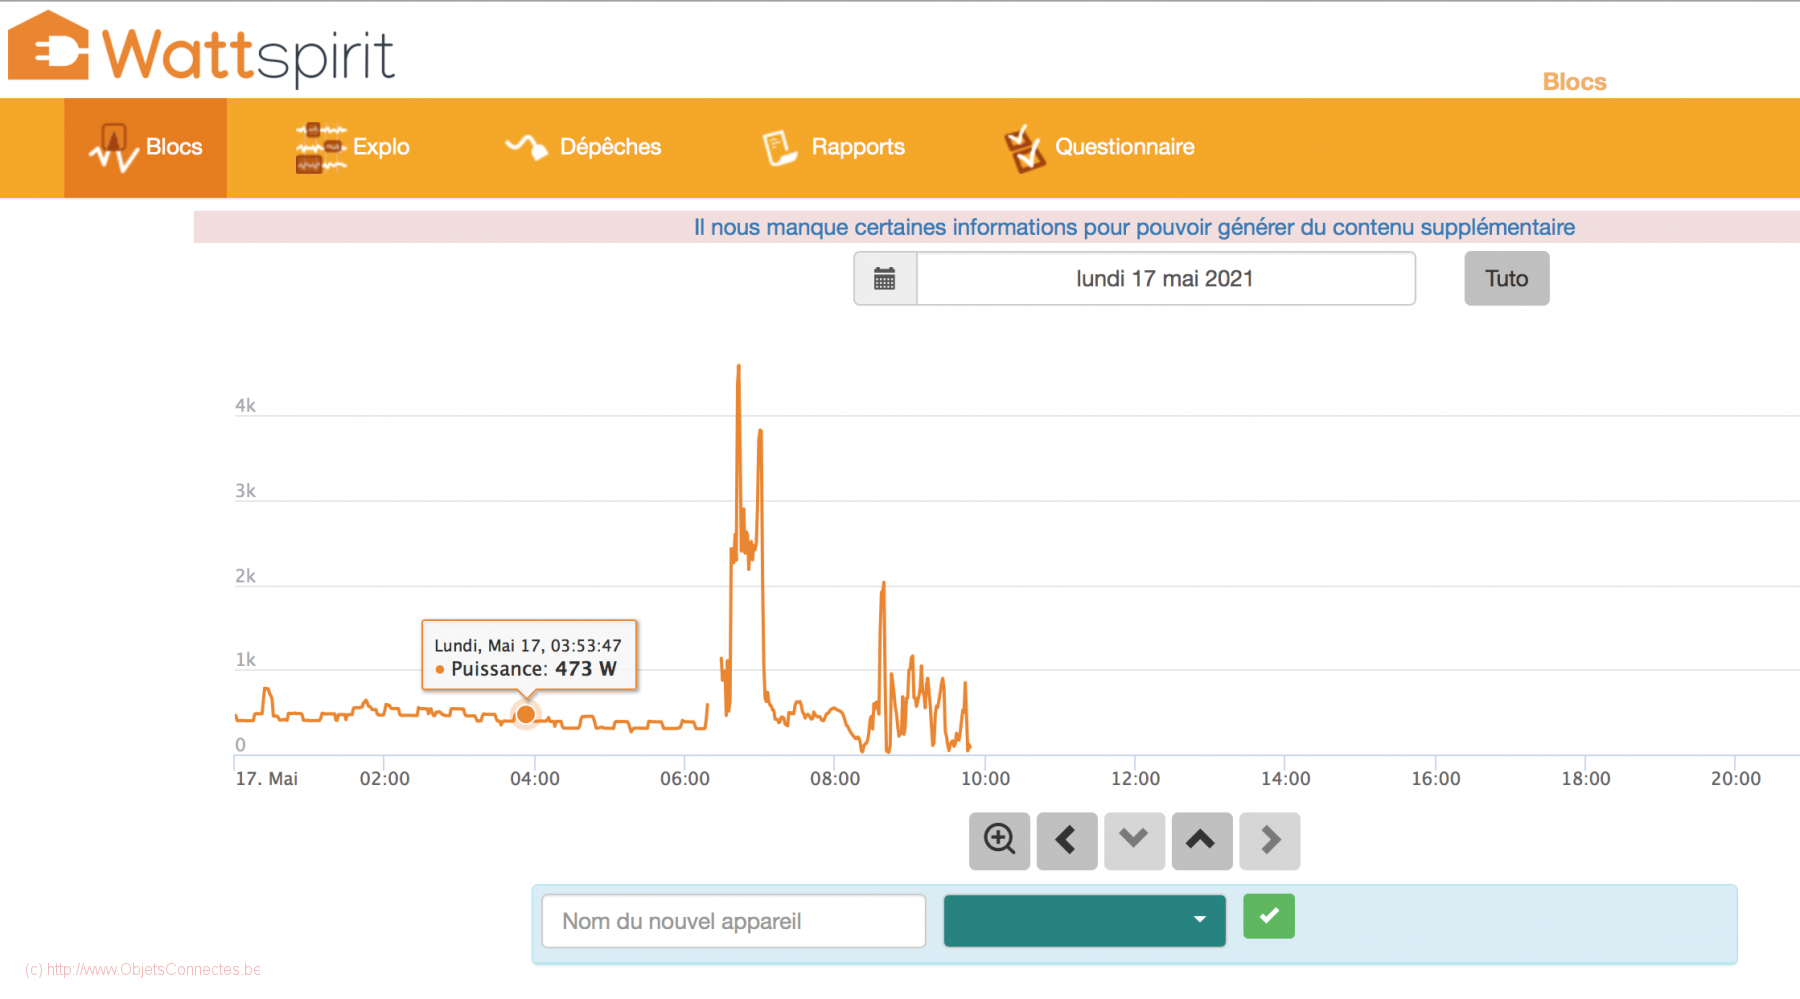Screen dimensions: 1800x999
Task: Click the 12:00 x-axis label
Action: pos(1135,779)
